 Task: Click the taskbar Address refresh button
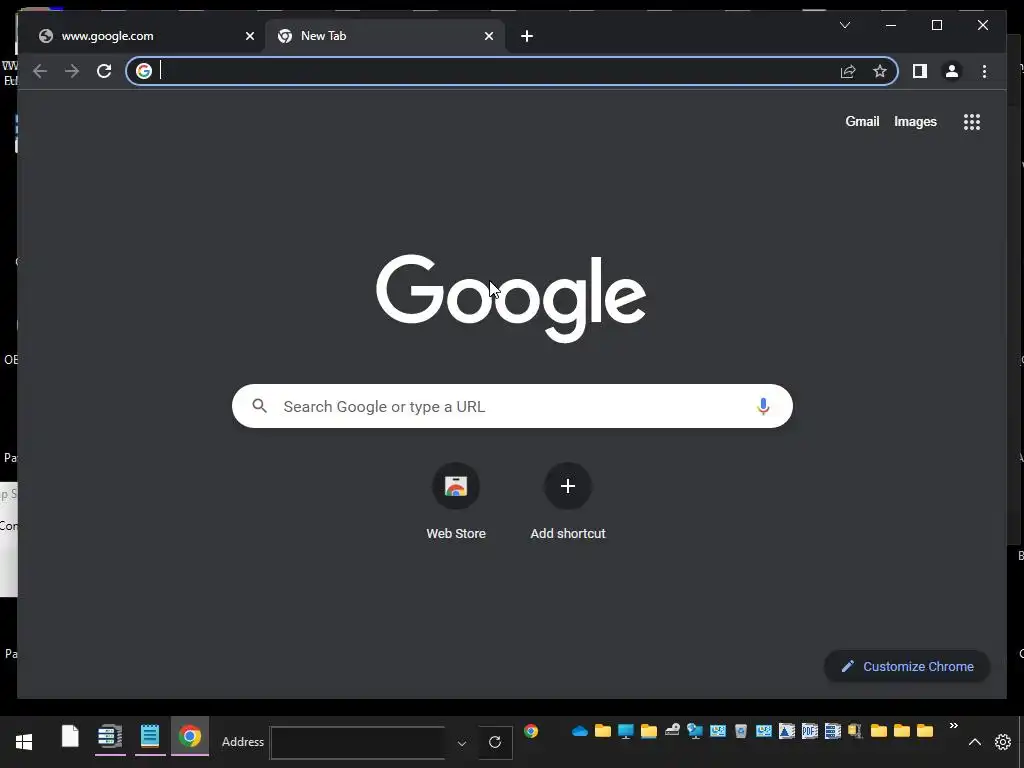point(495,742)
